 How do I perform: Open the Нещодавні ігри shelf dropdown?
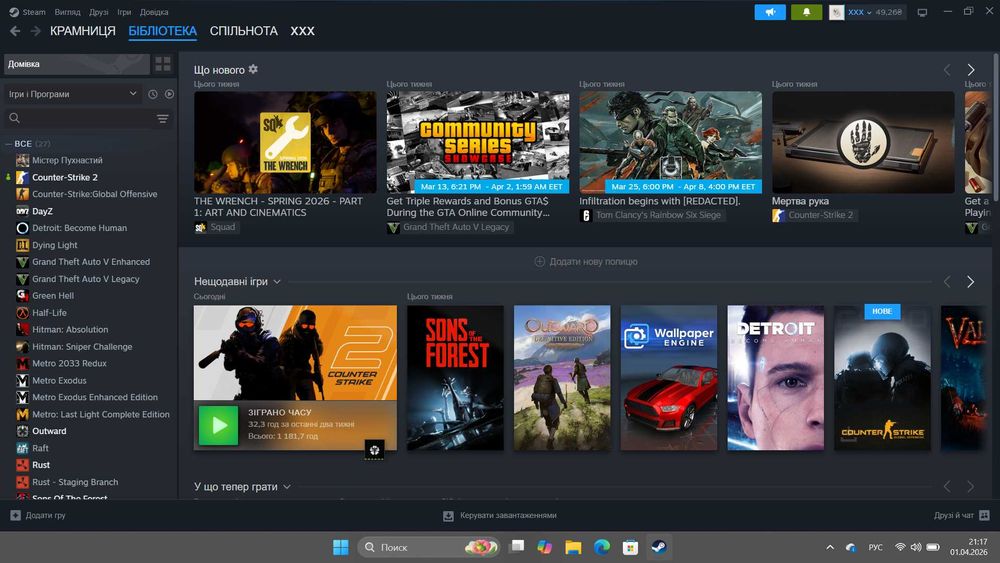click(277, 282)
